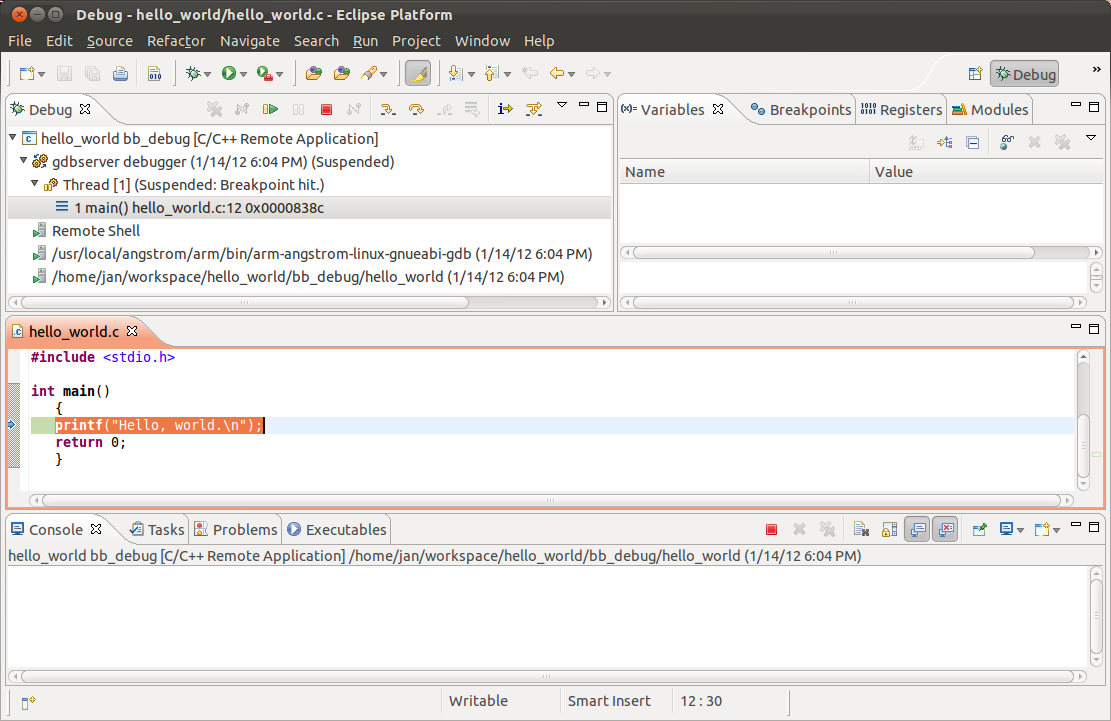Open the File menu
This screenshot has width=1111, height=721.
tap(20, 41)
